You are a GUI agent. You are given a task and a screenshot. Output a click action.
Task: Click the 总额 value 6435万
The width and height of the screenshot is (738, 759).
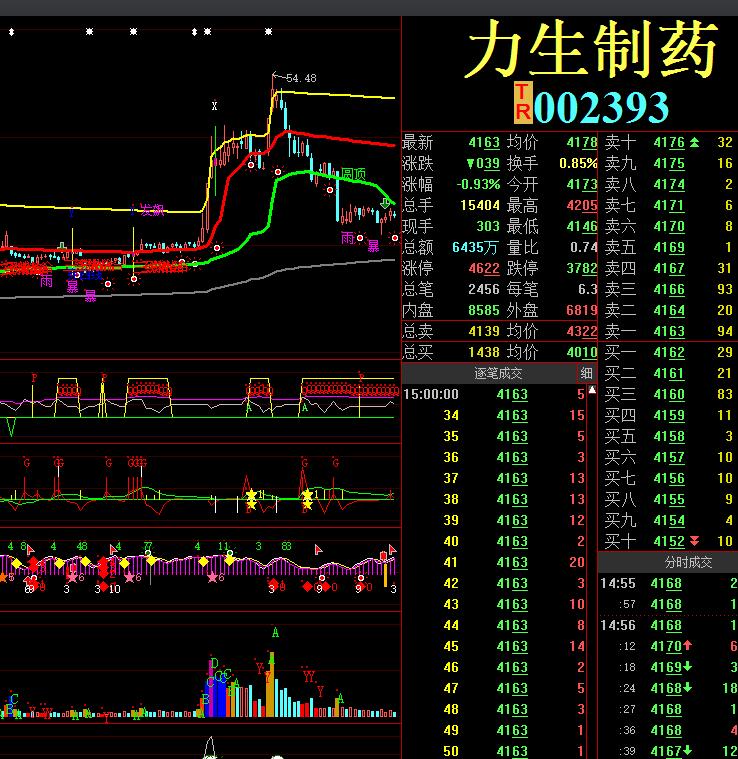point(475,247)
